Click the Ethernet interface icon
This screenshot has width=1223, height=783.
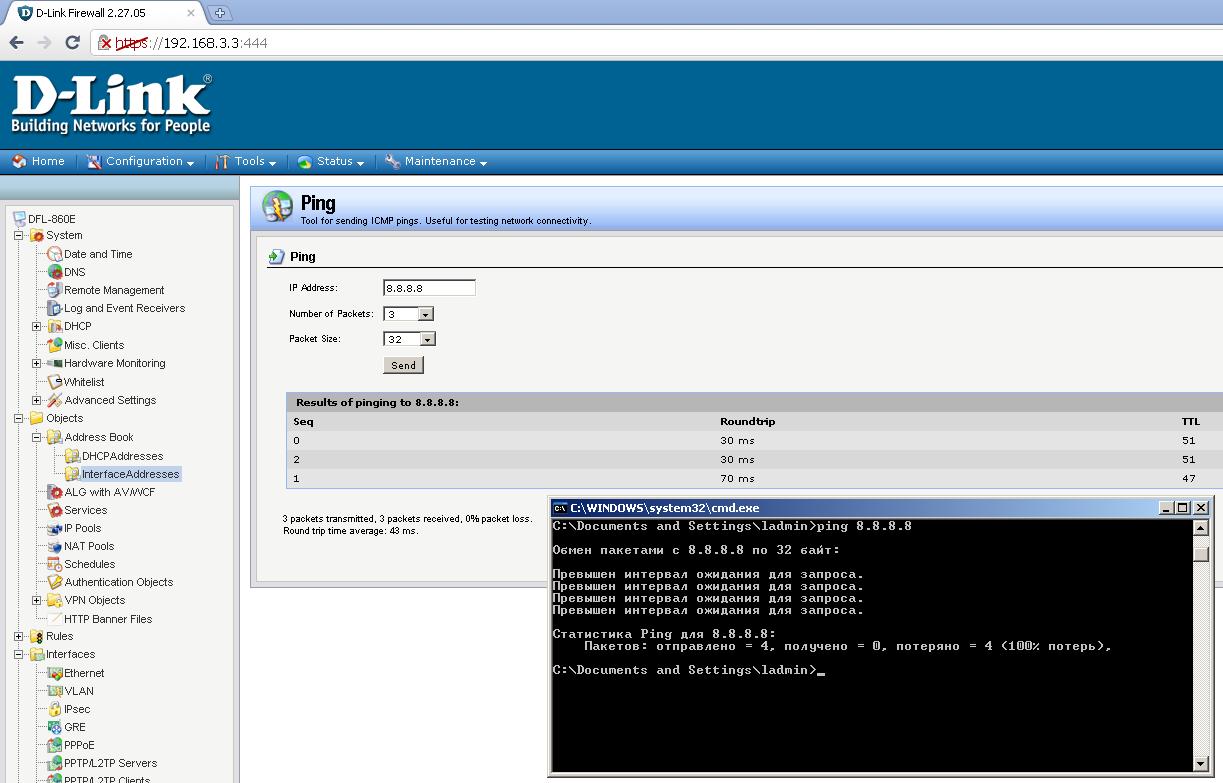55,673
